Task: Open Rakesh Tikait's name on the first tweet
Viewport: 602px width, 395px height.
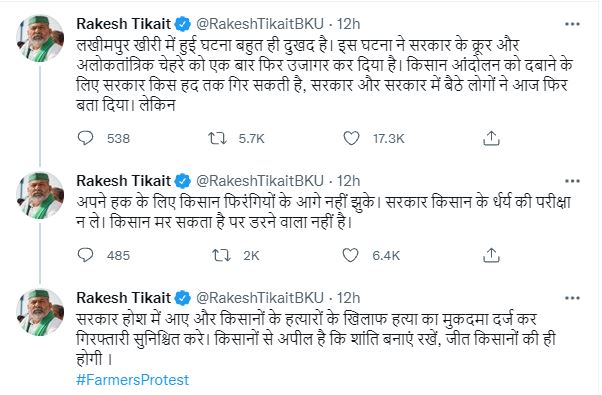Action: [123, 24]
